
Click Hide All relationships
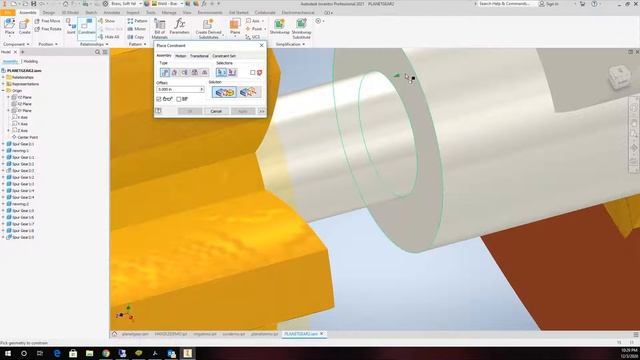click(109, 37)
